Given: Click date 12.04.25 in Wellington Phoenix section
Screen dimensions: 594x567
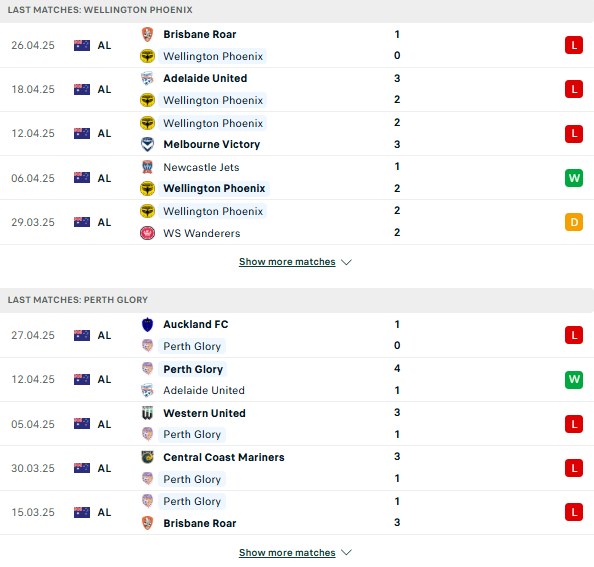Looking at the screenshot, I should pos(33,133).
